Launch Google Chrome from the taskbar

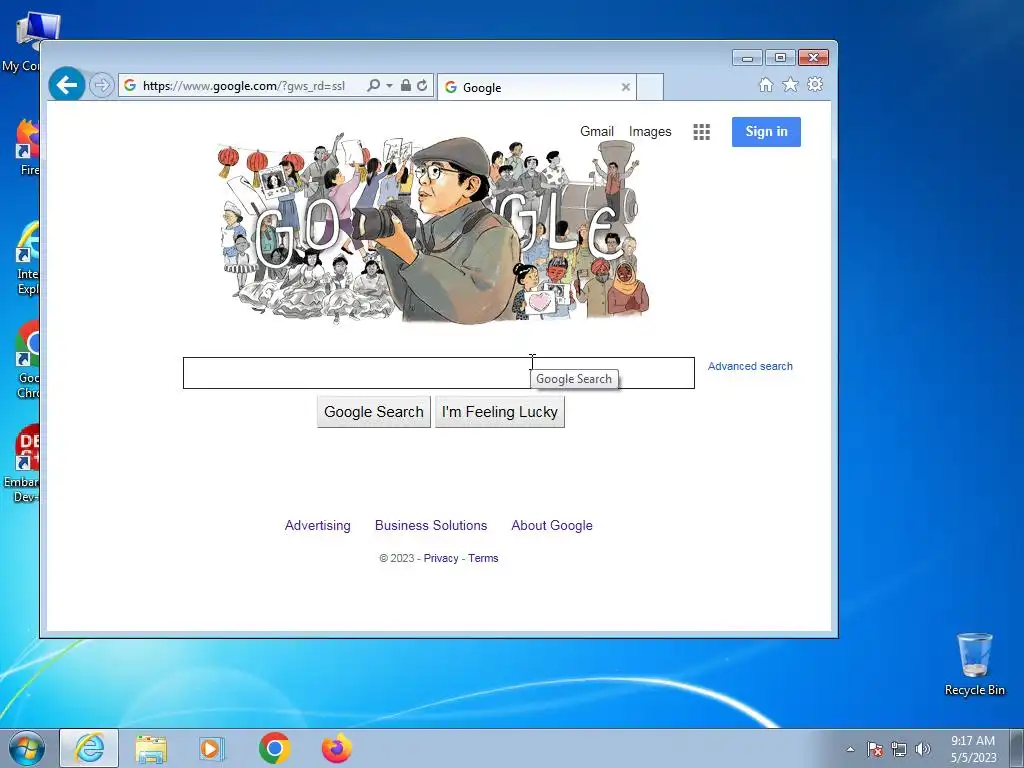274,748
